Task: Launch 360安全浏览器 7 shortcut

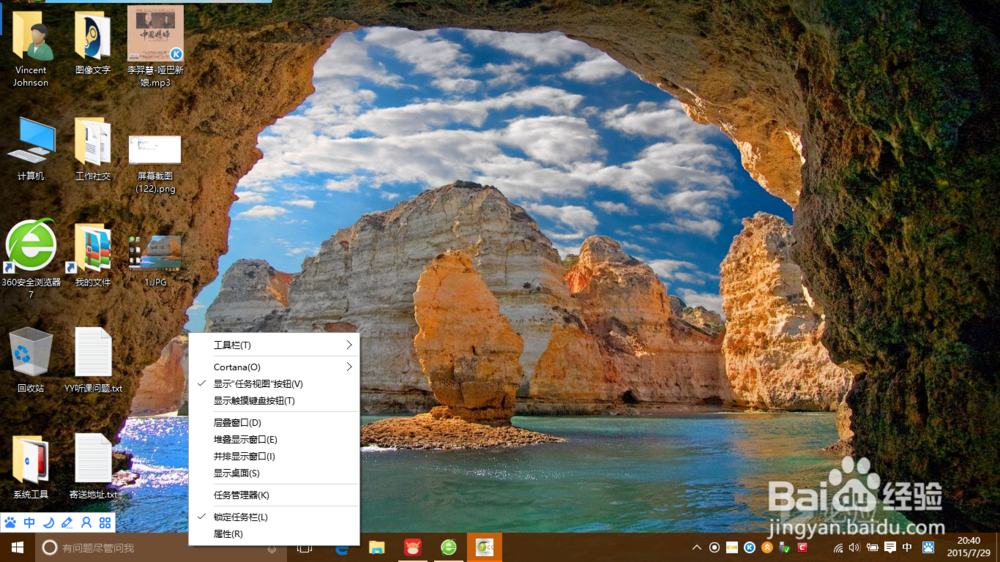Action: click(x=31, y=258)
